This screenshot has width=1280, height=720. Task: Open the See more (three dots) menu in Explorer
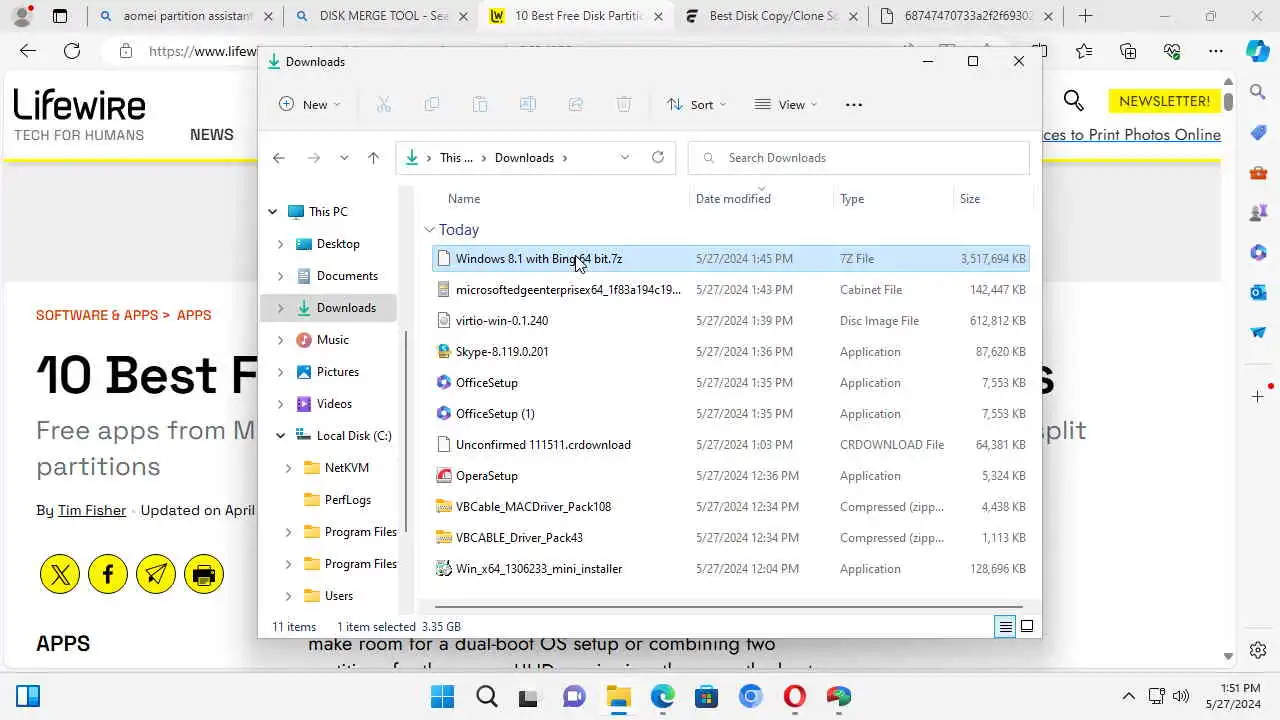pyautogui.click(x=853, y=104)
